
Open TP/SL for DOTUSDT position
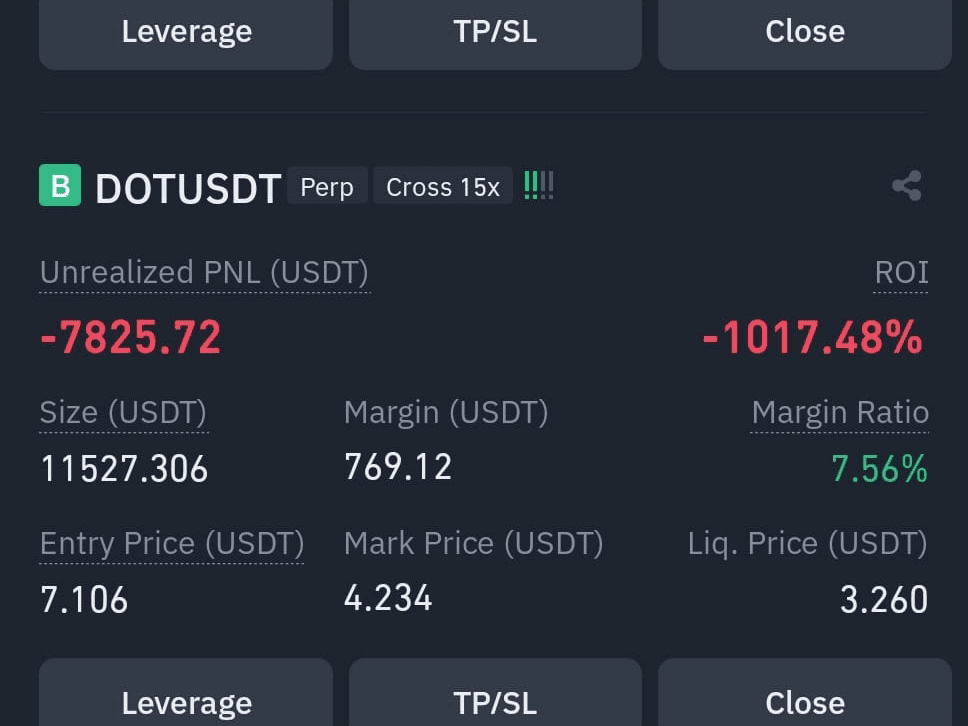point(495,693)
